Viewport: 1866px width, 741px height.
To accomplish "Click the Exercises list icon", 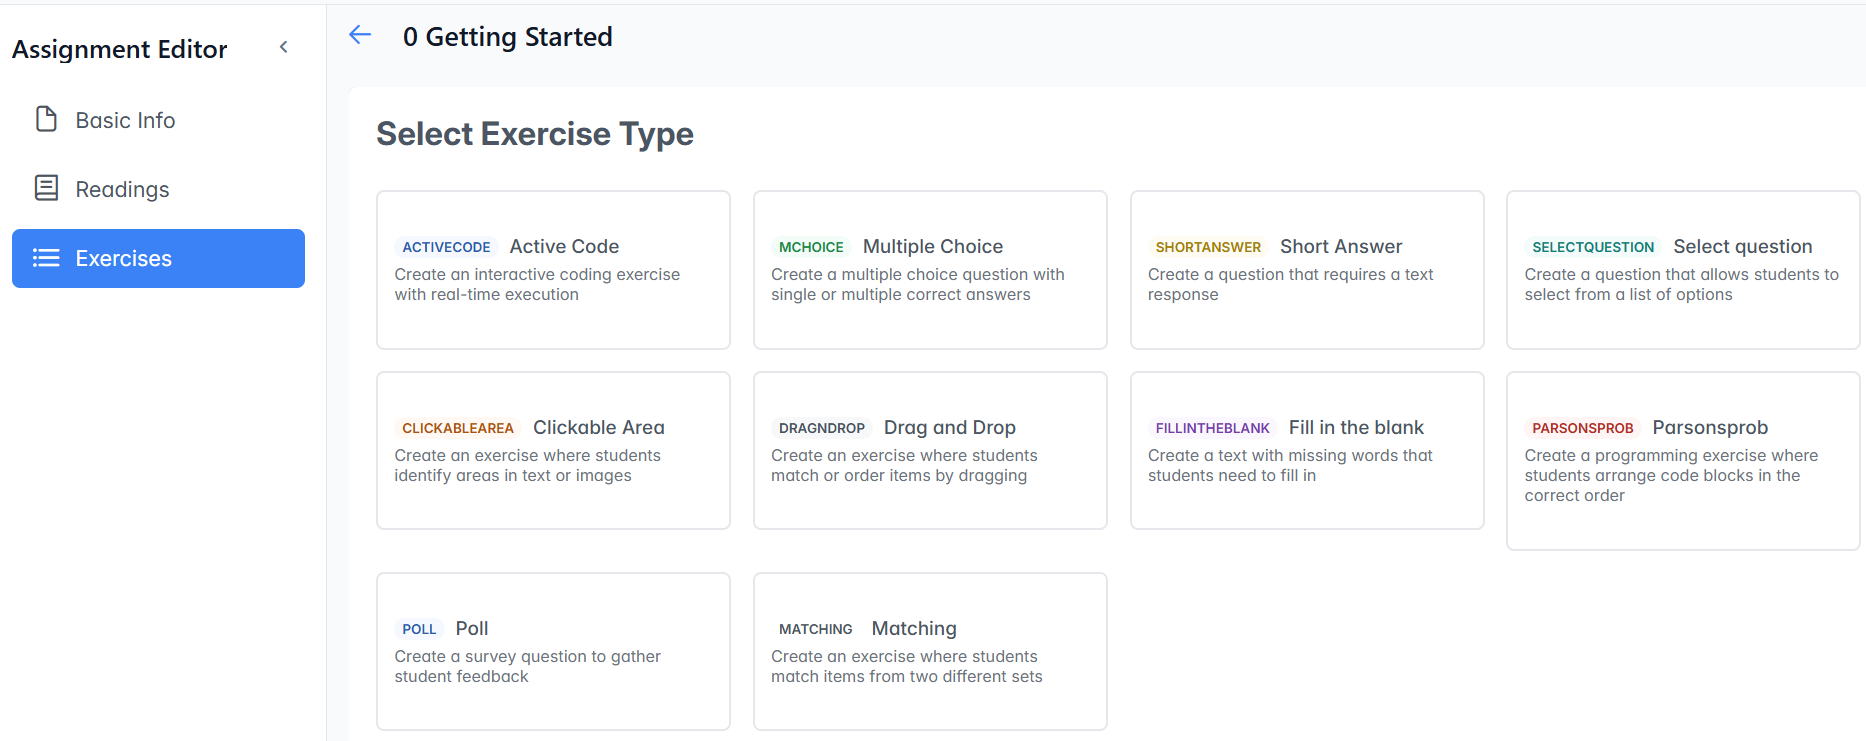I will (x=46, y=258).
